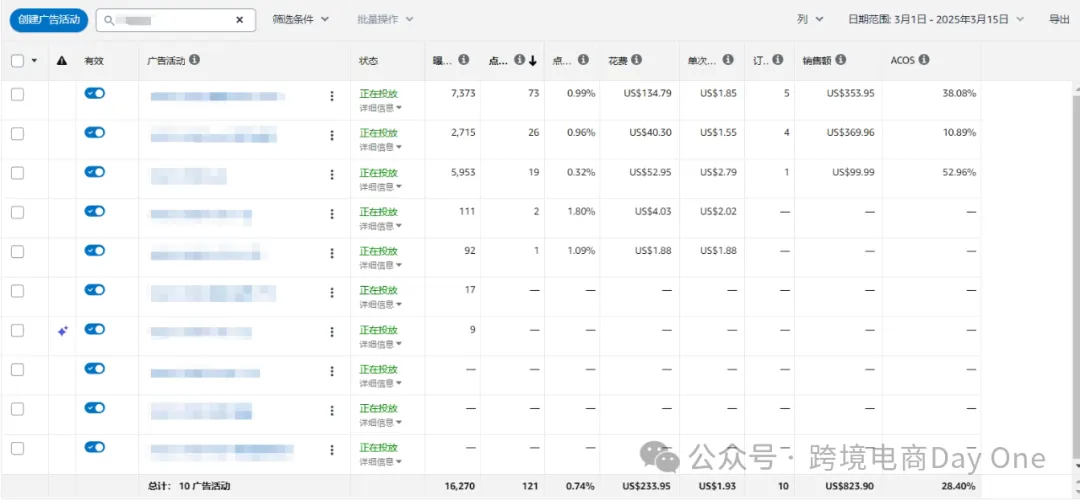Click the info icon next to 销售额 header
This screenshot has height=501, width=1080.
click(x=841, y=60)
